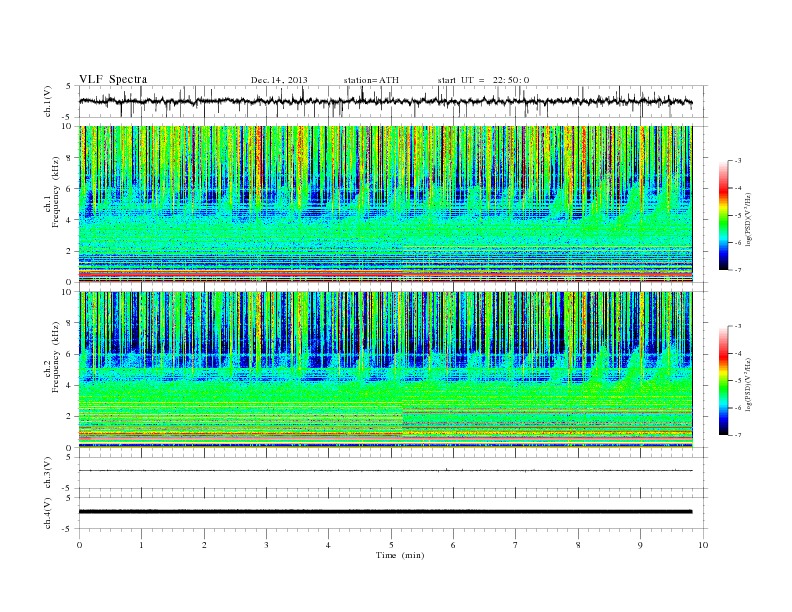Click the "Time (min)" x-axis label

pos(400,555)
